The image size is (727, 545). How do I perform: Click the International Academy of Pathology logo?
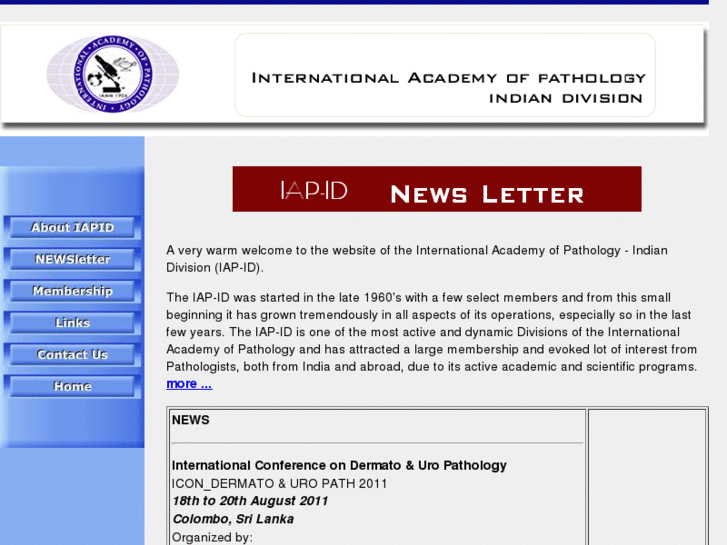pyautogui.click(x=113, y=74)
